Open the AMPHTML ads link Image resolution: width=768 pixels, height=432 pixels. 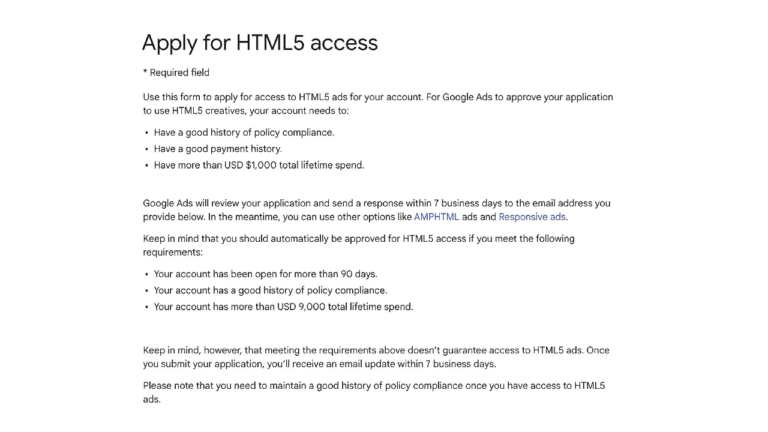[436, 217]
